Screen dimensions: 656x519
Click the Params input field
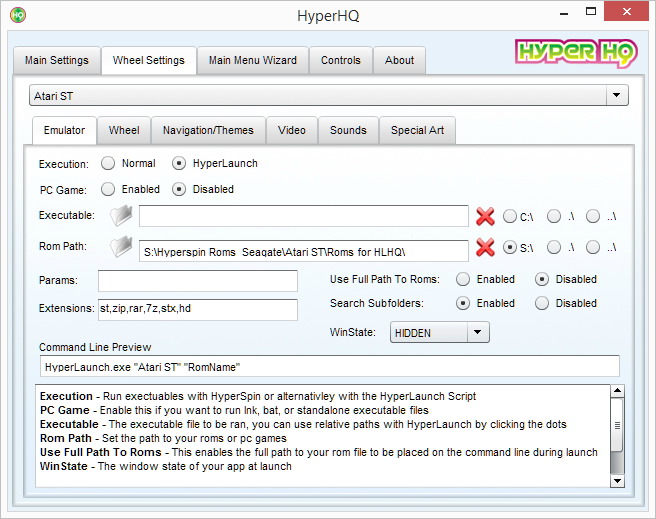pos(197,280)
